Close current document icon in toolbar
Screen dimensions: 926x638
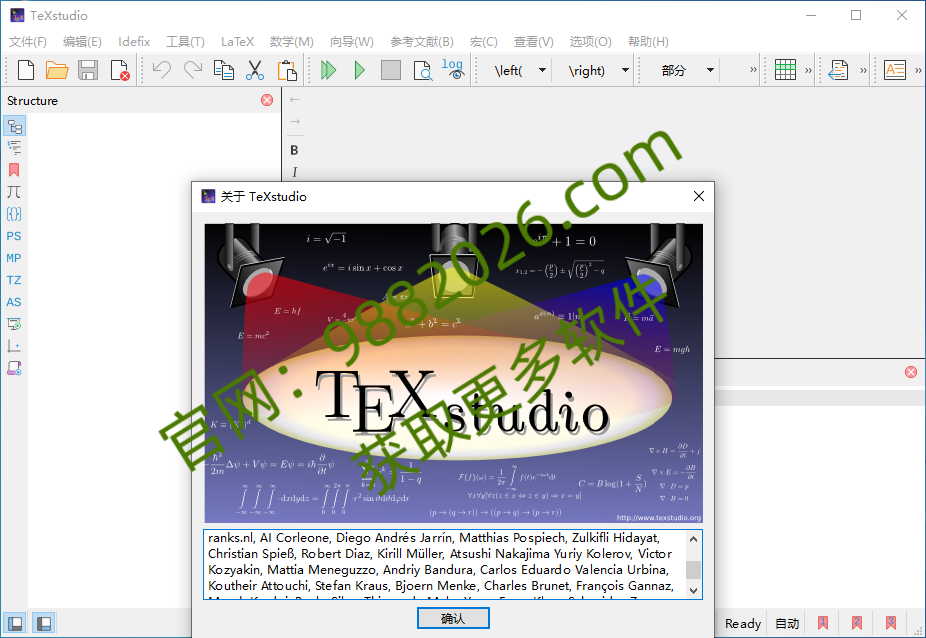[120, 70]
